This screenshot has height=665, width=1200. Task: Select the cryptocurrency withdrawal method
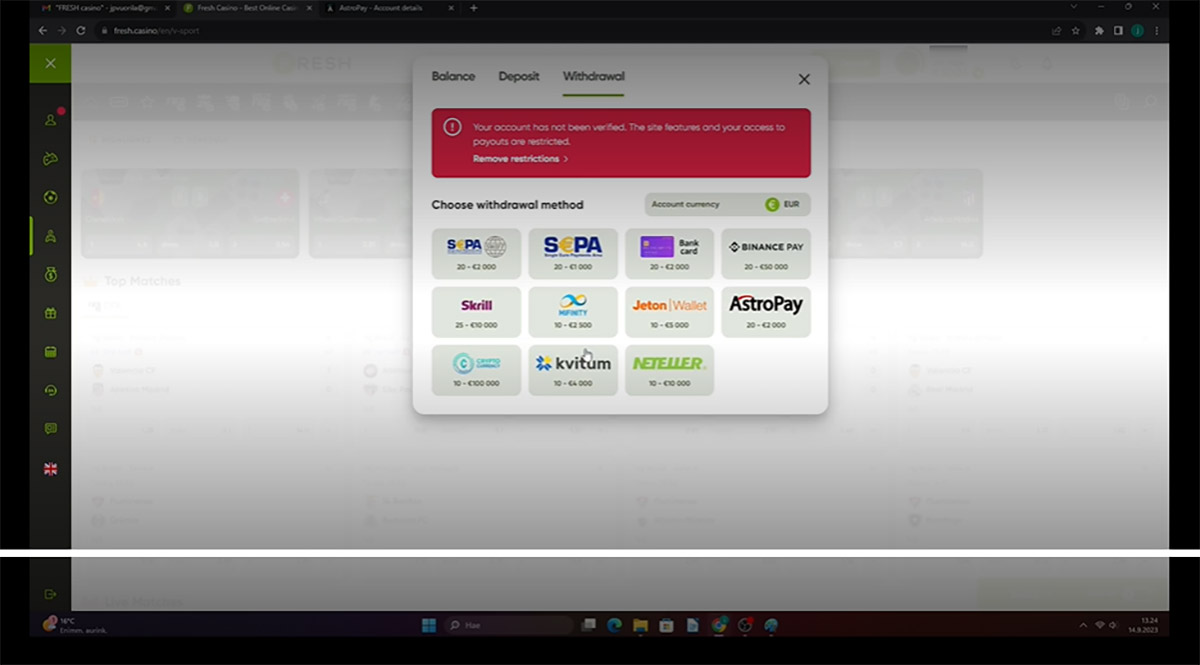click(x=476, y=370)
